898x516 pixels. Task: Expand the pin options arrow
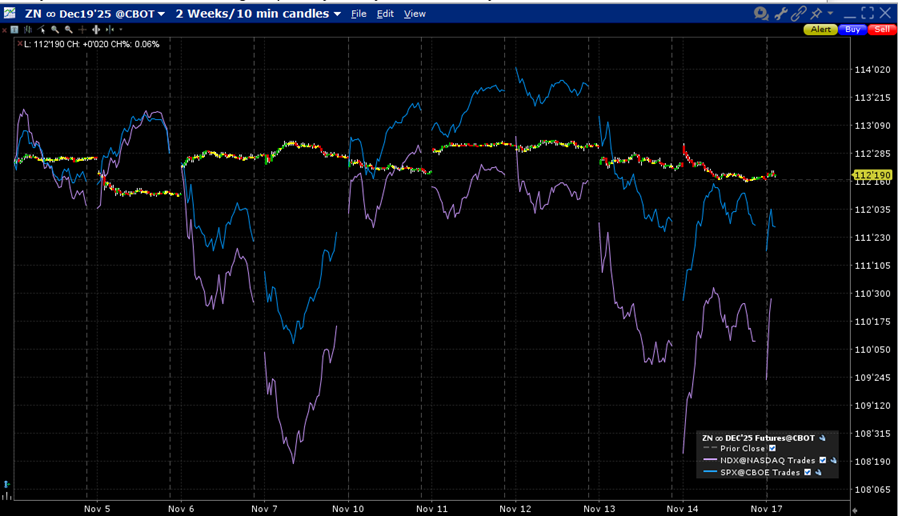[830, 13]
